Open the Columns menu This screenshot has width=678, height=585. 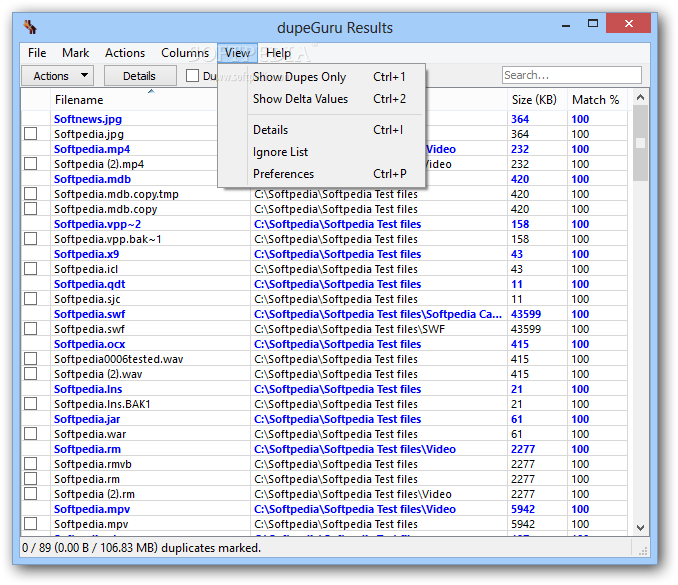pos(185,53)
